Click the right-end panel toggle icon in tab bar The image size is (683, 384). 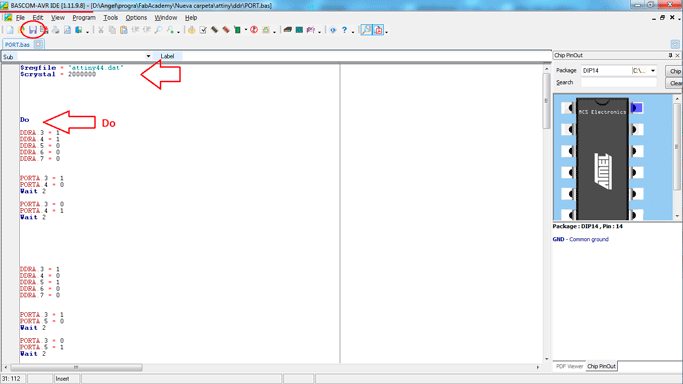click(675, 44)
